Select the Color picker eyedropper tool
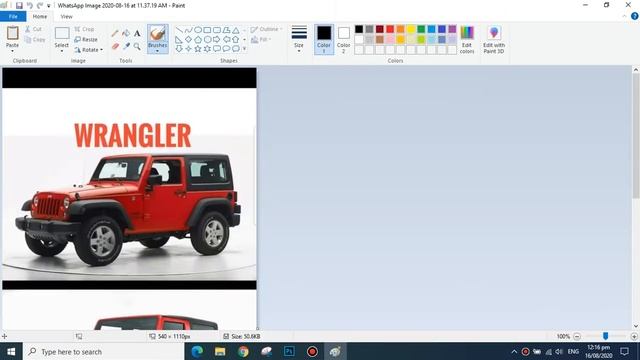This screenshot has width=640, height=360. [x=126, y=47]
